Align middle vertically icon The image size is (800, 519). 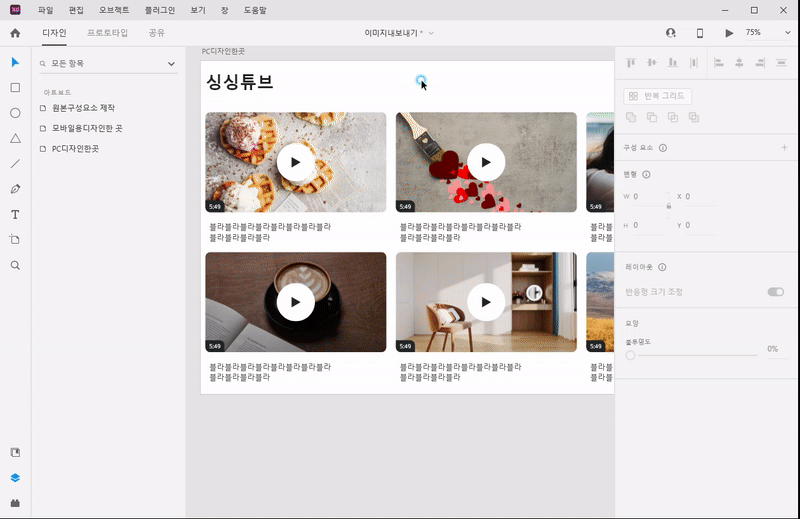(652, 63)
